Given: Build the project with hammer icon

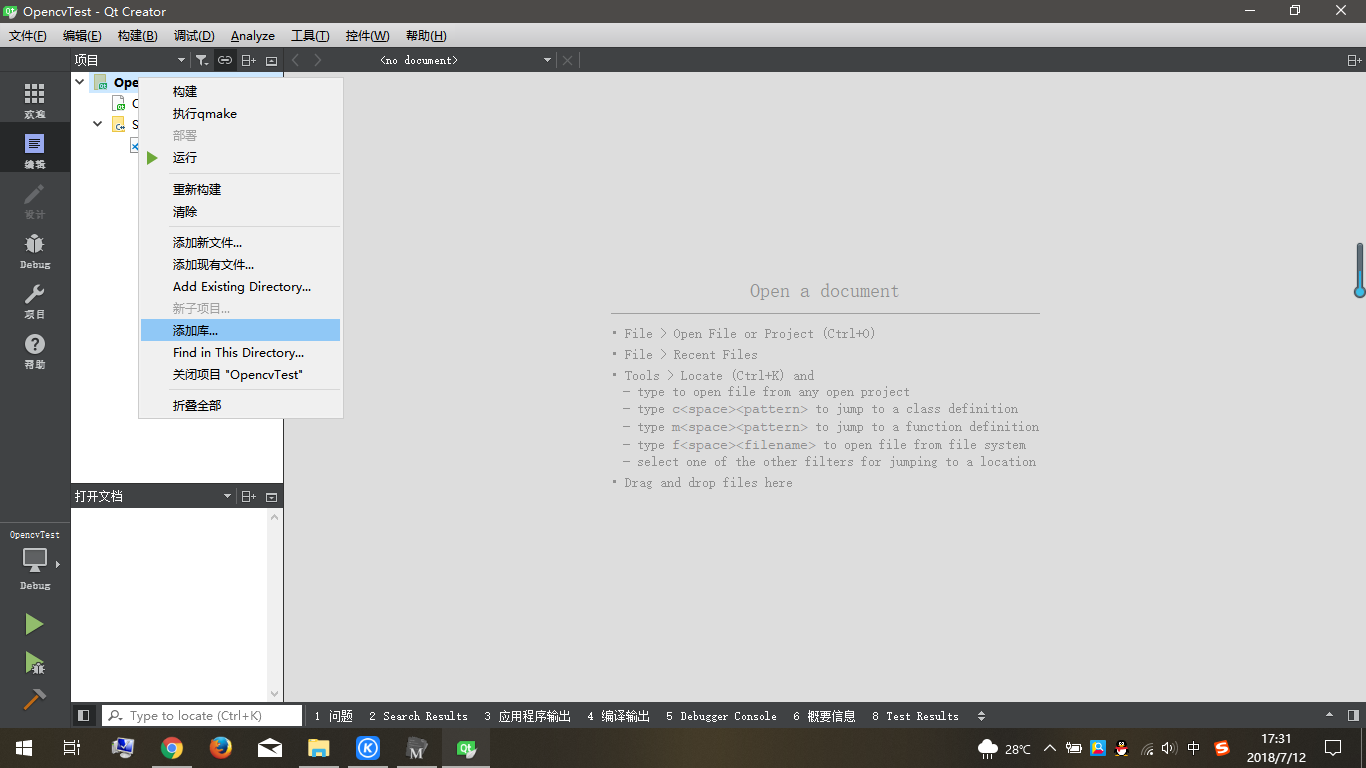Looking at the screenshot, I should [x=34, y=699].
